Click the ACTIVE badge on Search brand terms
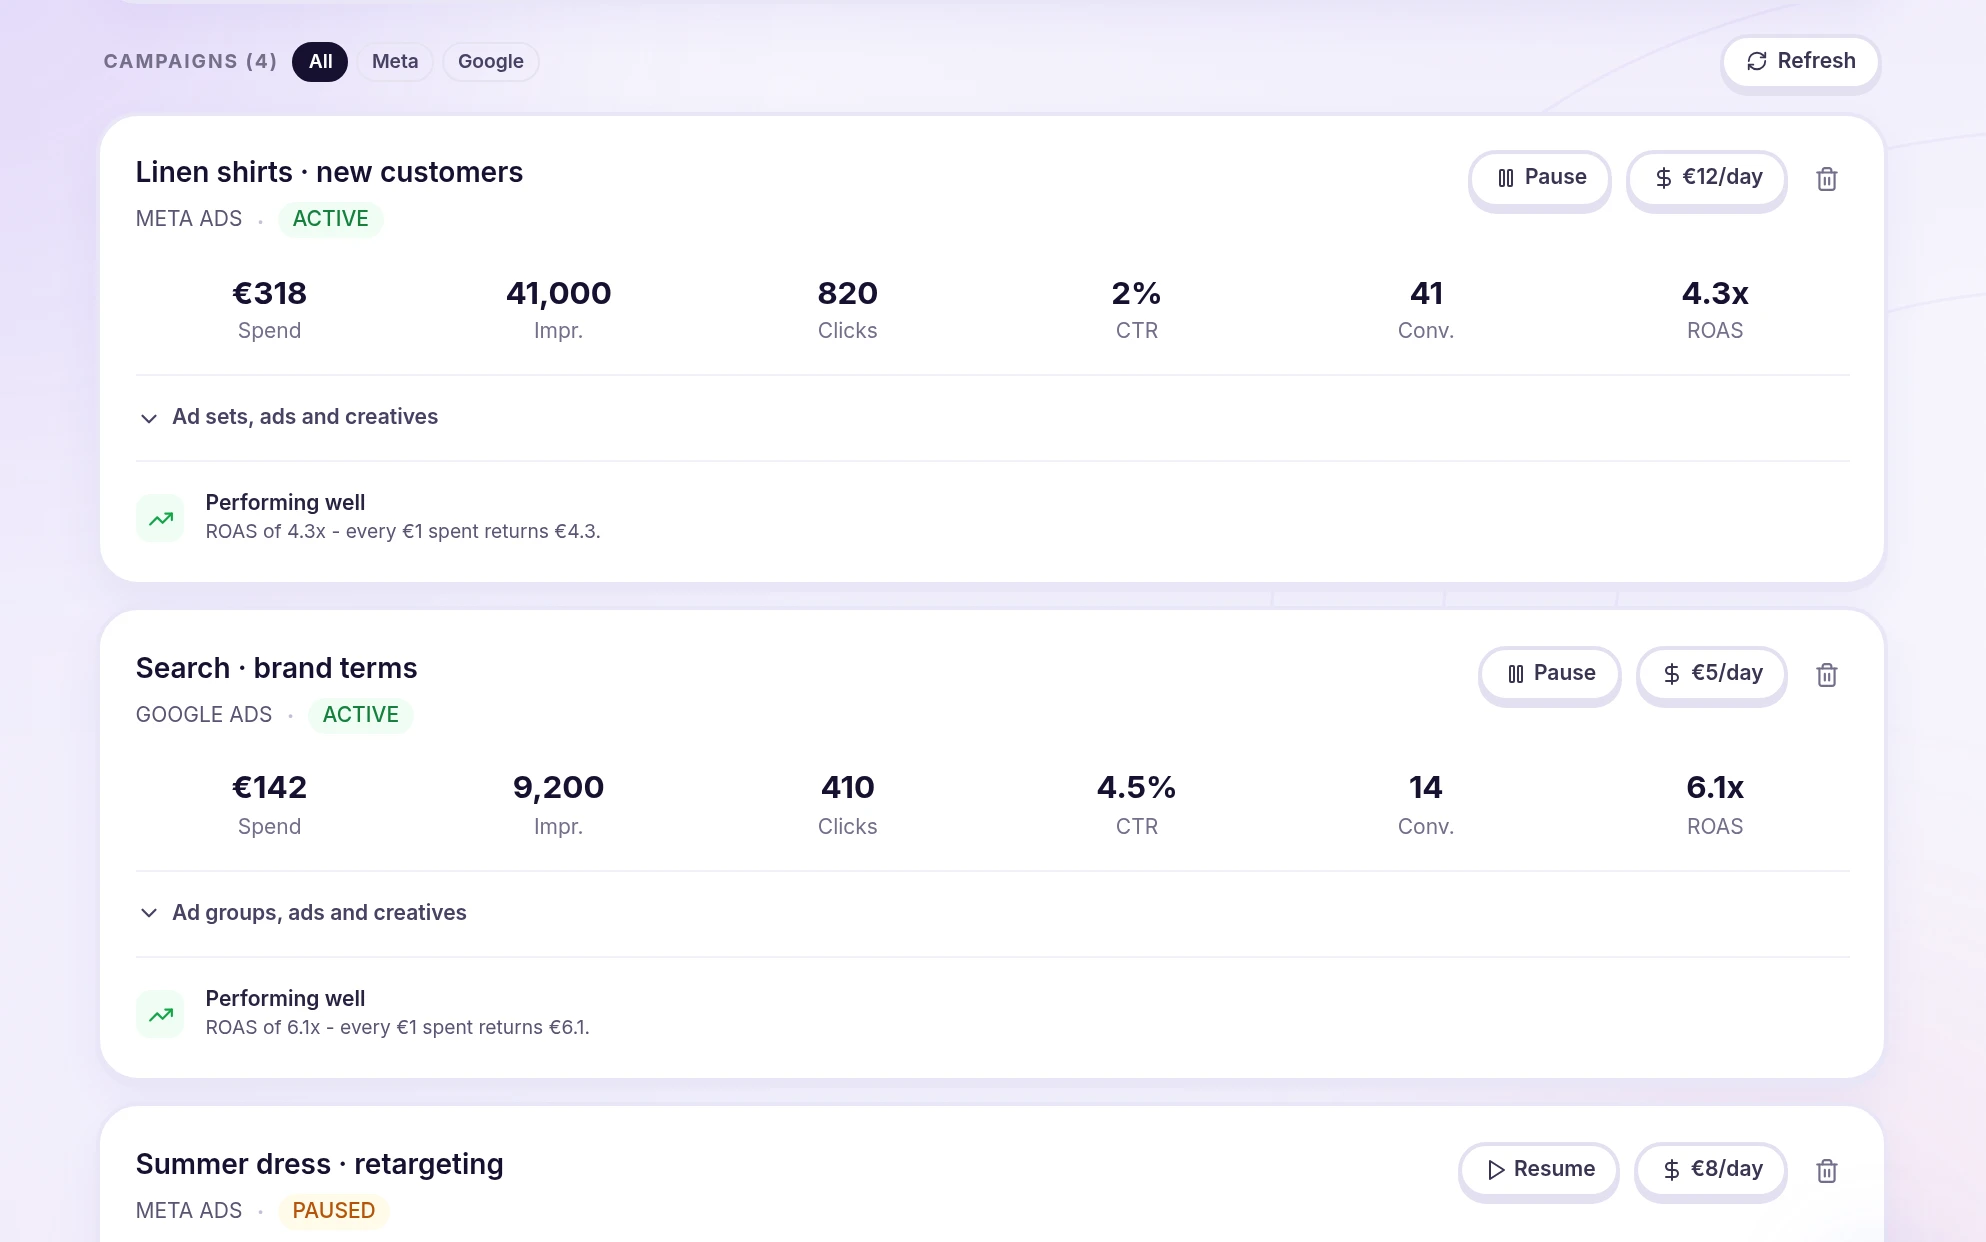1986x1242 pixels. point(360,715)
